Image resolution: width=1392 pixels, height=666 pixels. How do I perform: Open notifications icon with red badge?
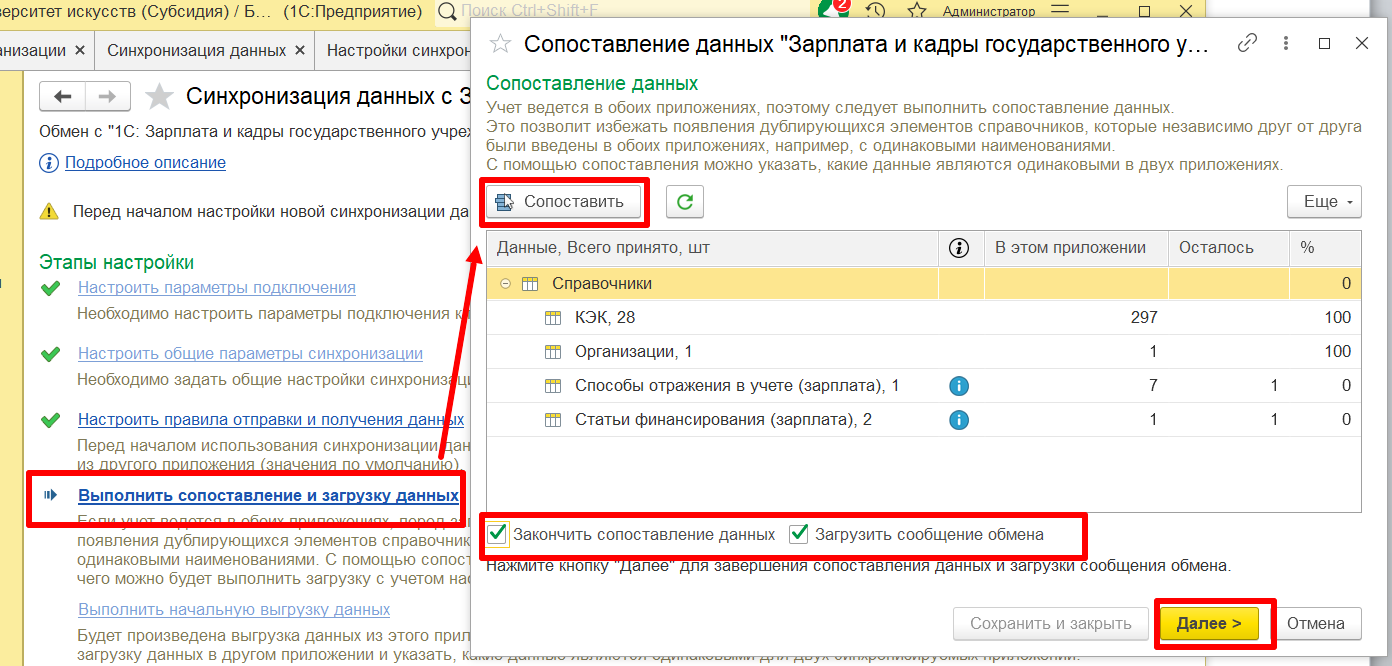tap(830, 11)
